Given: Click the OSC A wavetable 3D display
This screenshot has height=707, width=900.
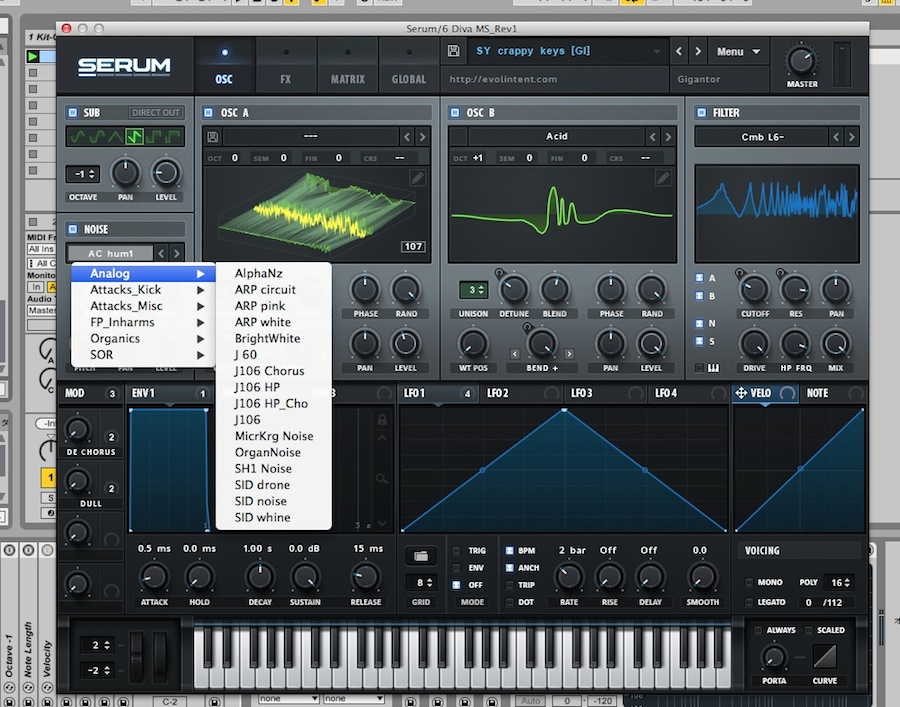Looking at the screenshot, I should coord(316,213).
